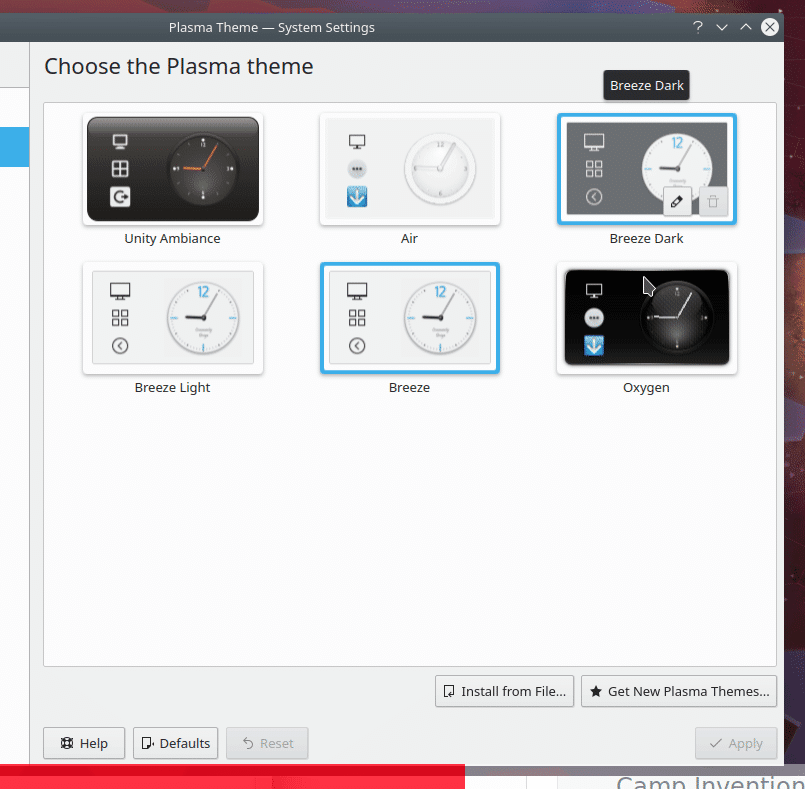Click the Help button
The width and height of the screenshot is (805, 789).
click(84, 743)
